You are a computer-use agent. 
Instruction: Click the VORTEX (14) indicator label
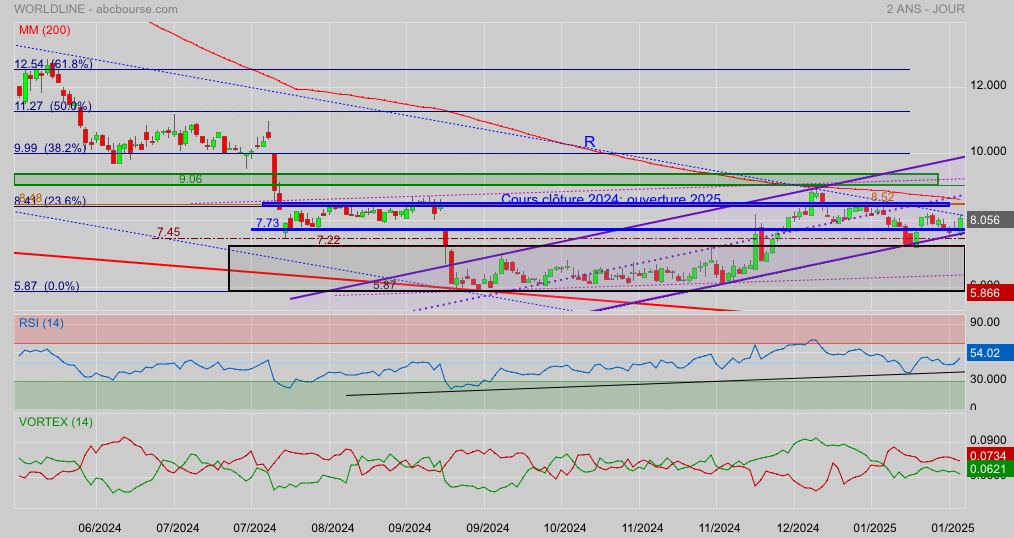click(56, 422)
